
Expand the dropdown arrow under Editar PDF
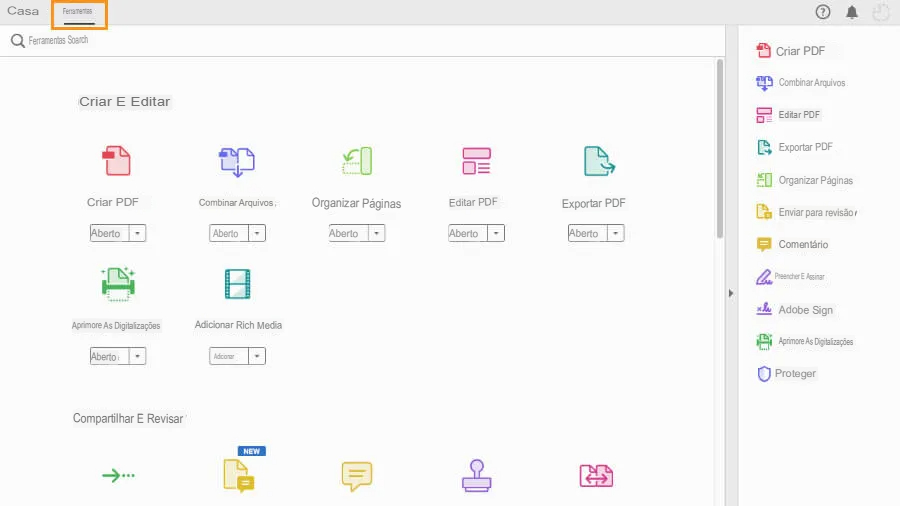496,233
